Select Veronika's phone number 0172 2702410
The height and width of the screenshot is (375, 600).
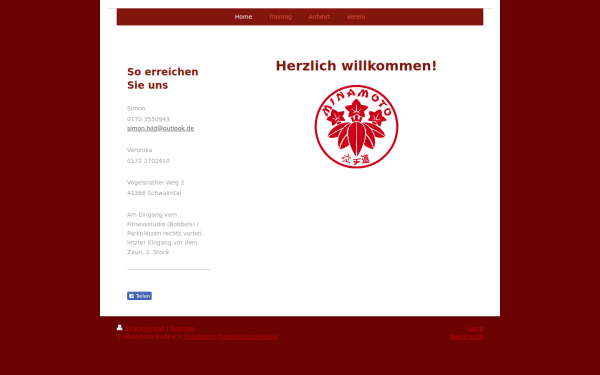tap(148, 161)
